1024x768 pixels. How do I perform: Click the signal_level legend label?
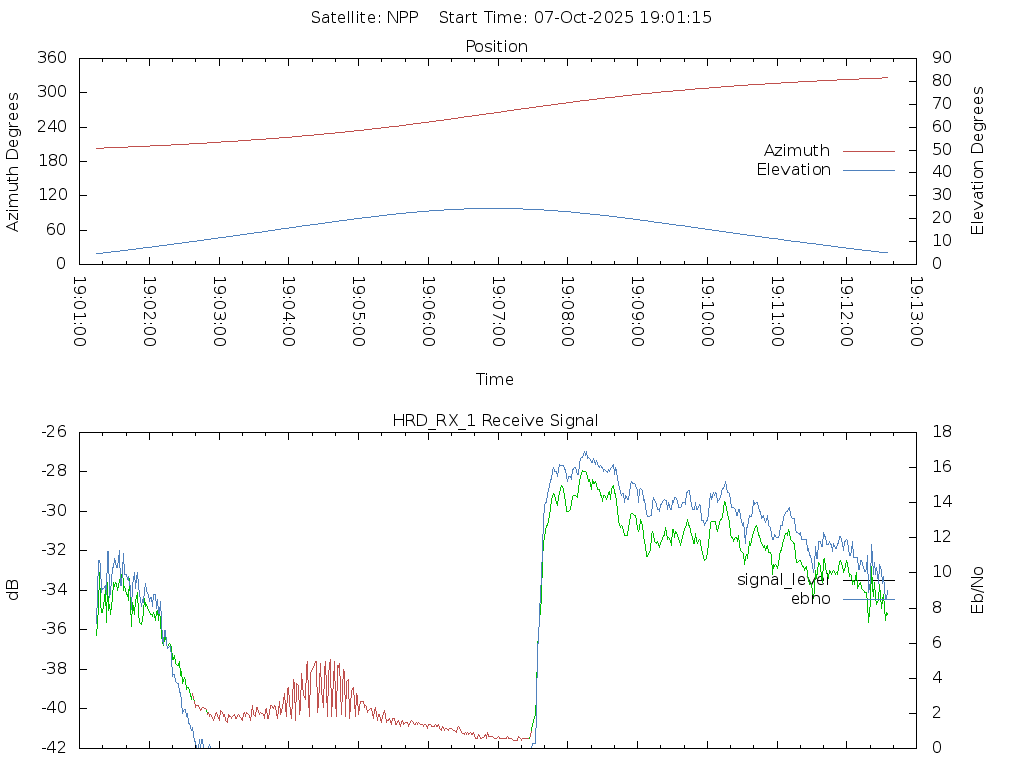tap(783, 580)
